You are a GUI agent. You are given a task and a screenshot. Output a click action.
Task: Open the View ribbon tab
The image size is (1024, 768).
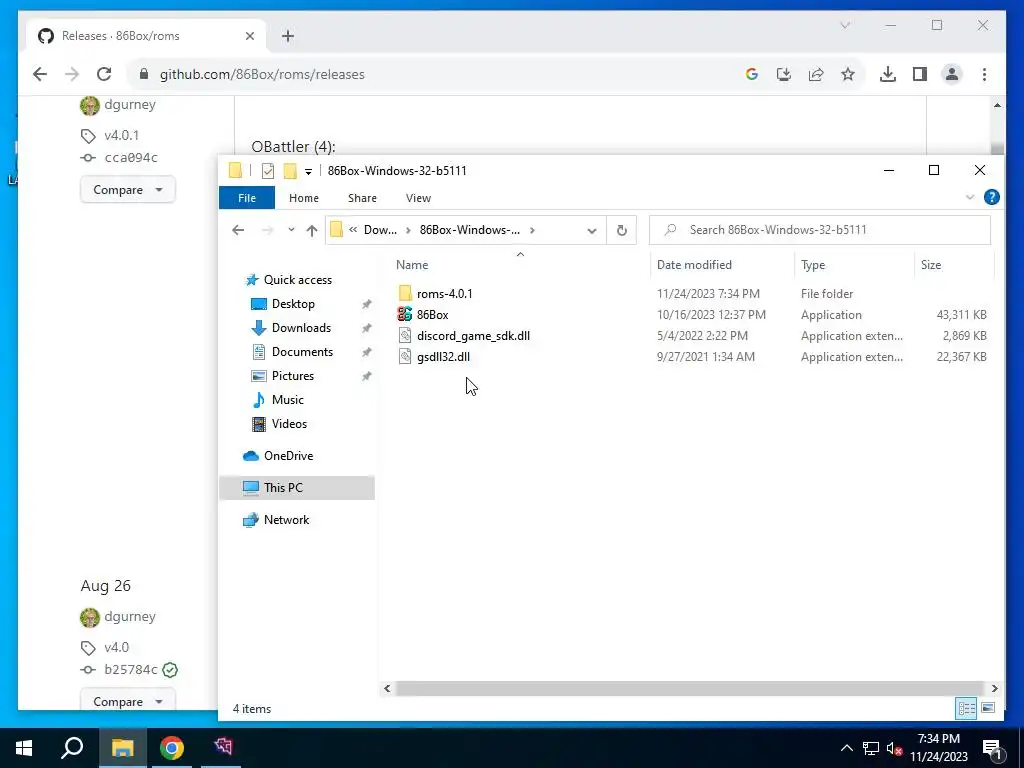click(418, 198)
